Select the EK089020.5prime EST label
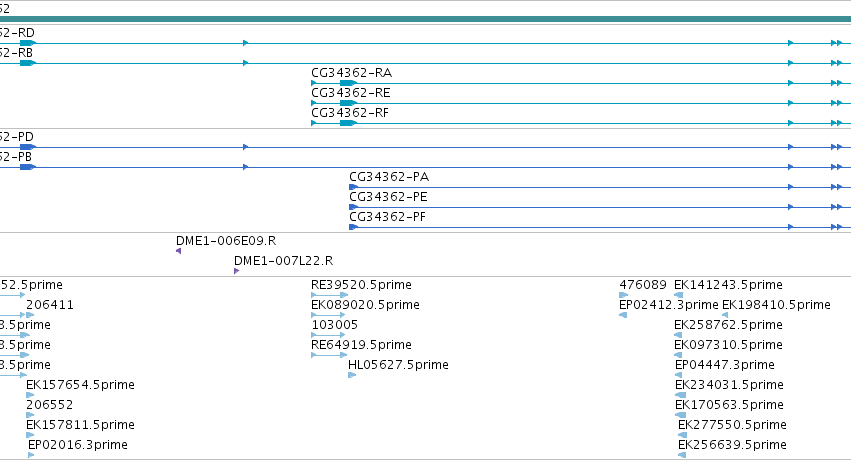This screenshot has height=460, width=851. 365,305
